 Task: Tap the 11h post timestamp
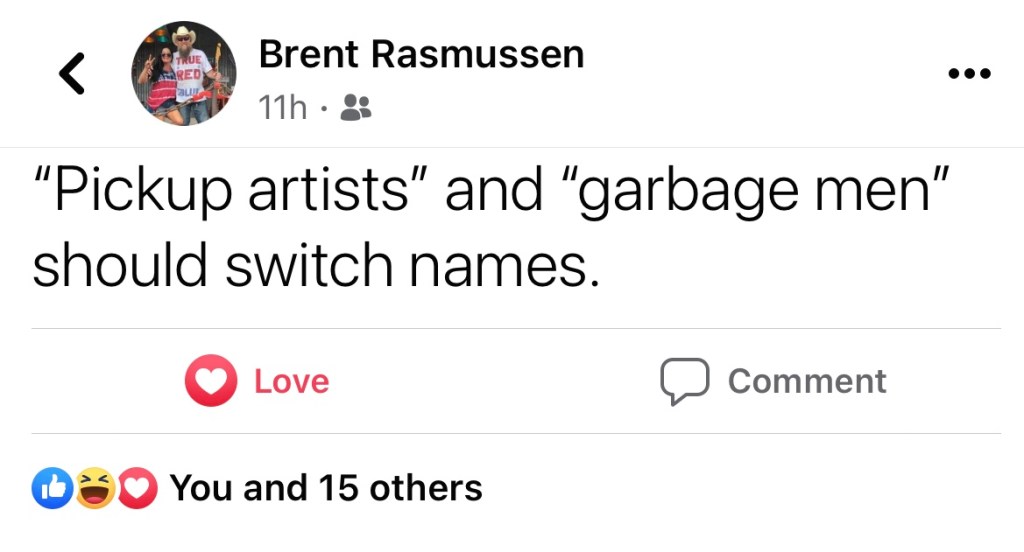(282, 108)
